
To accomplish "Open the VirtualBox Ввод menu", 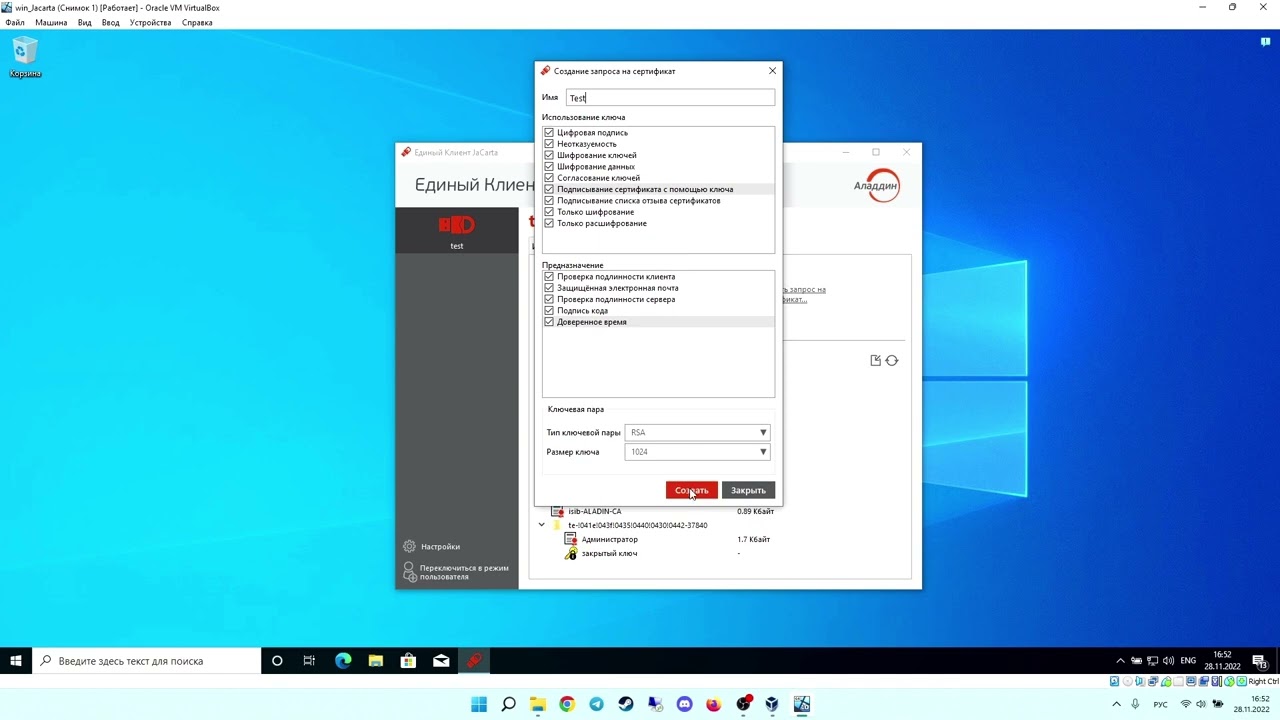I will (x=111, y=22).
